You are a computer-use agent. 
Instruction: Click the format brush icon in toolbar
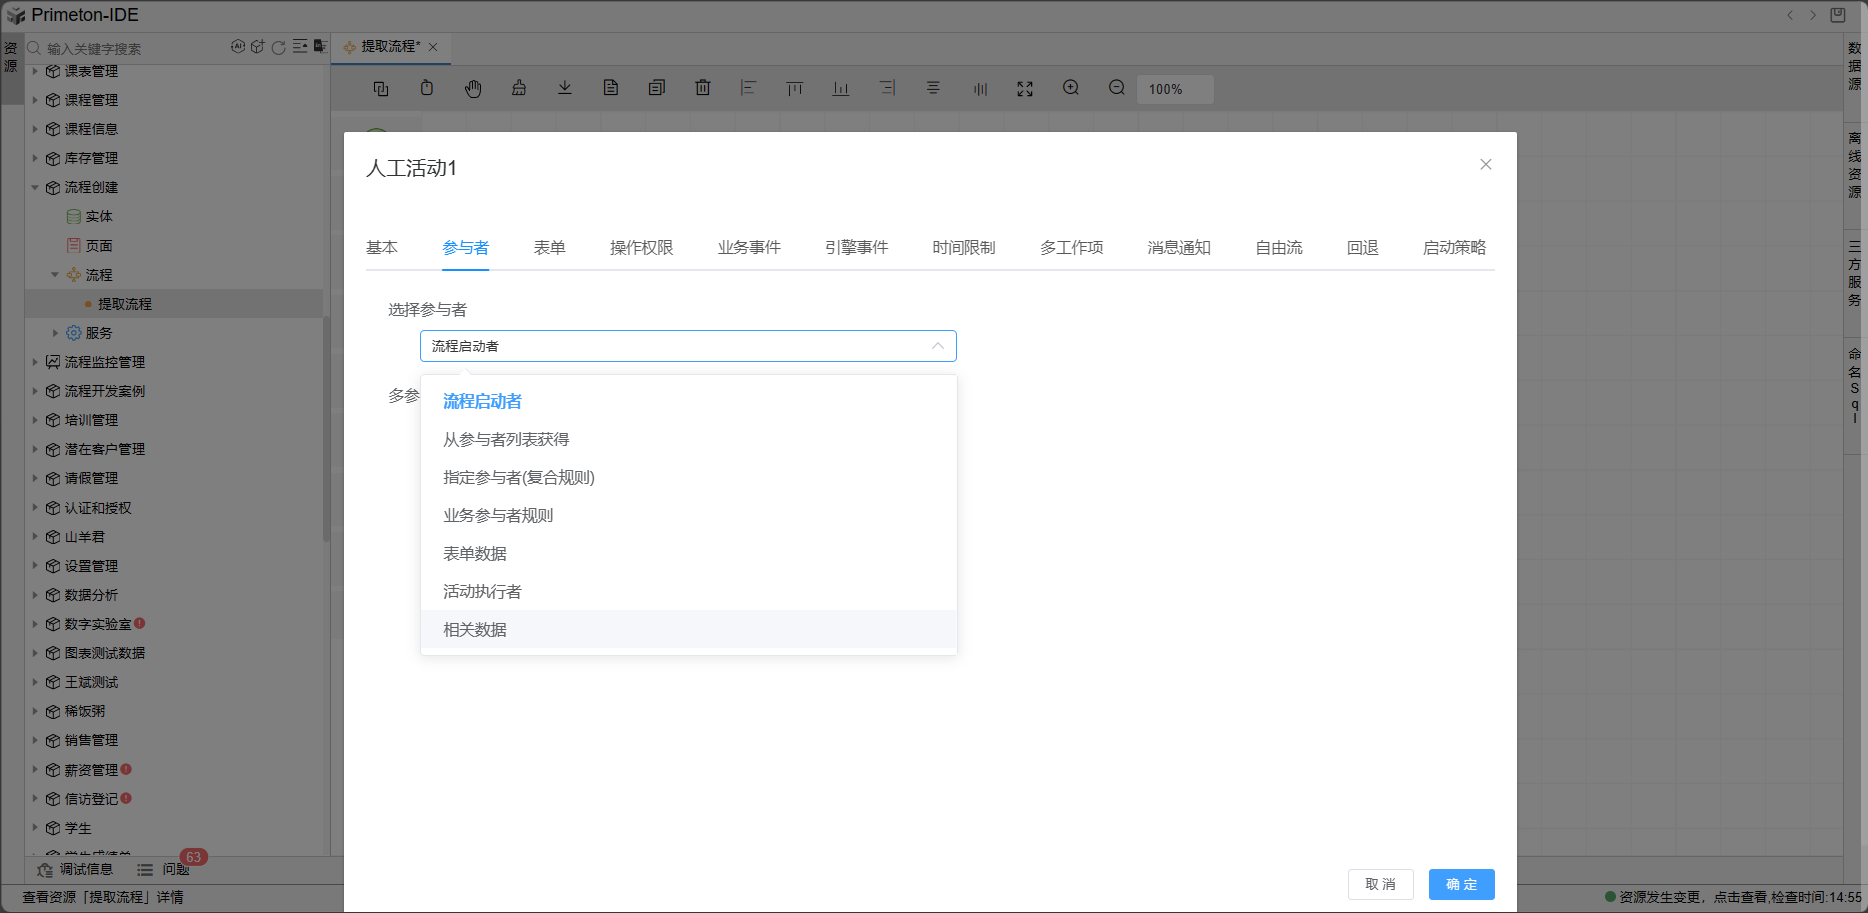[519, 88]
